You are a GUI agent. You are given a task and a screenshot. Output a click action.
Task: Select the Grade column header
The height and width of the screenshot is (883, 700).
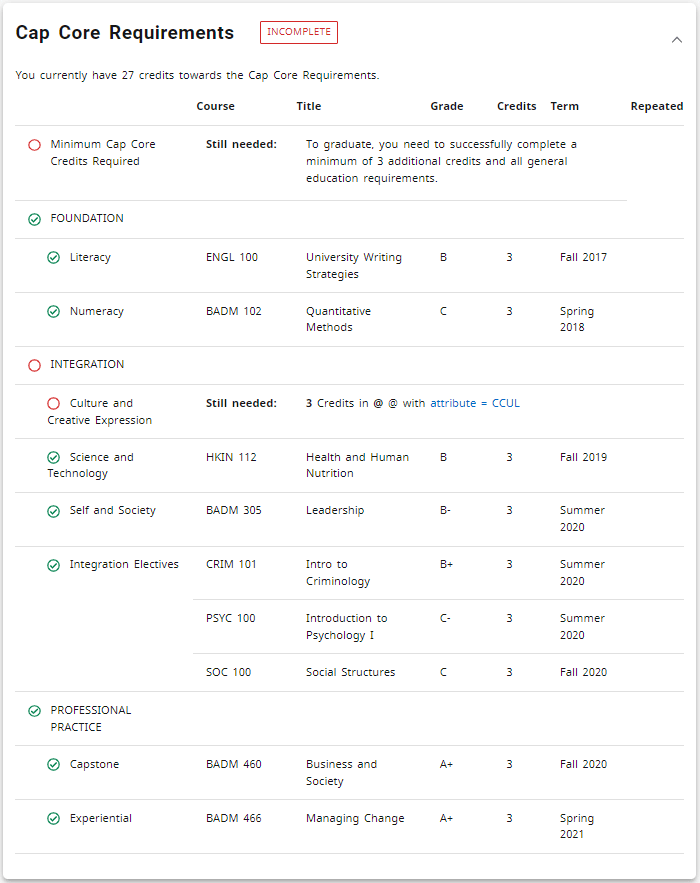[x=447, y=106]
